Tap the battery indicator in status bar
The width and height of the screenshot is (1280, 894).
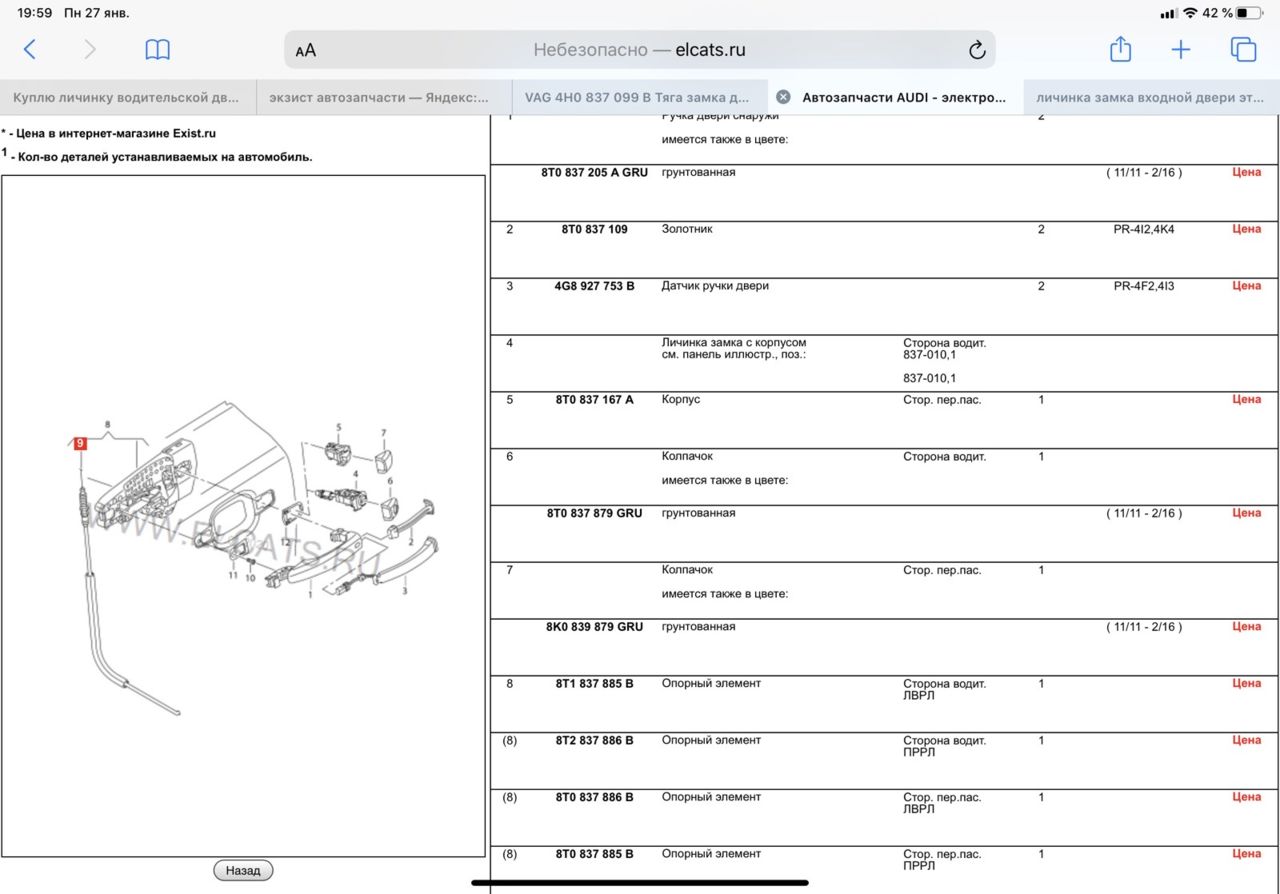coord(1248,13)
